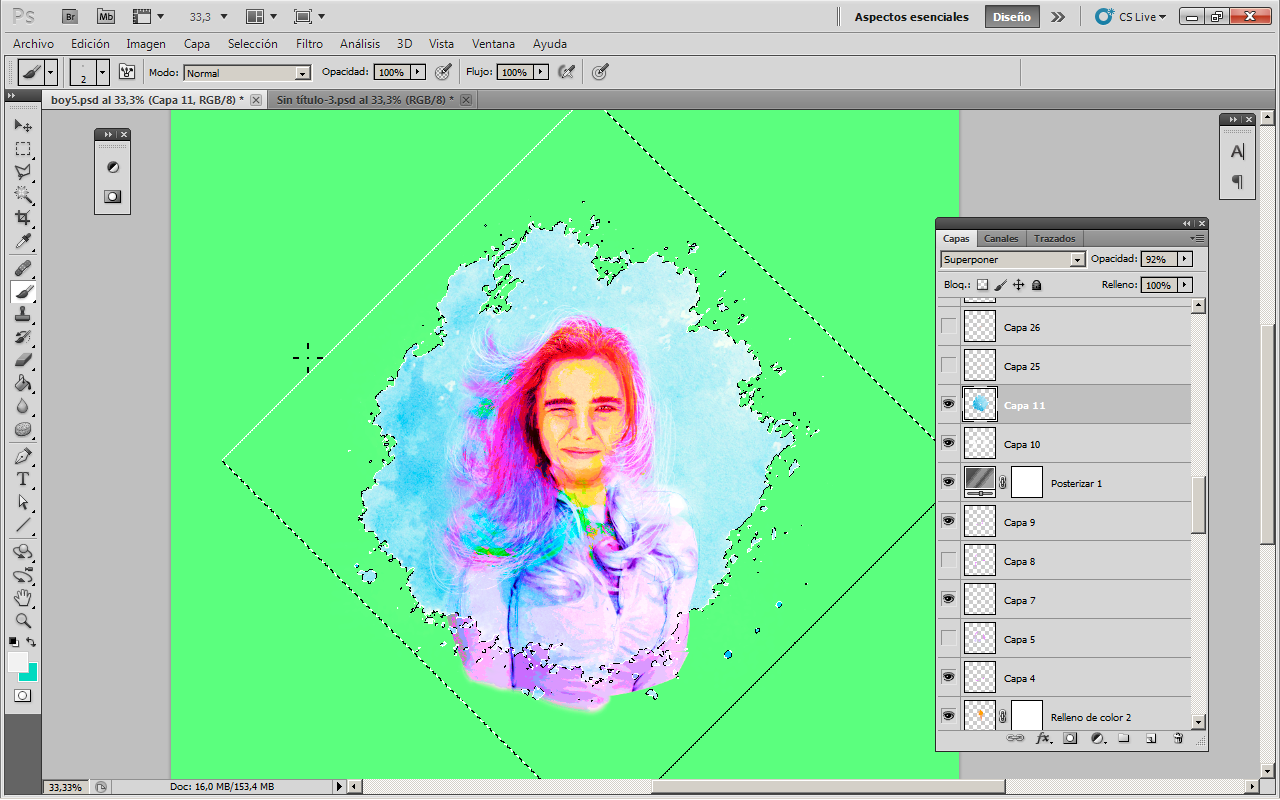Swap foreground and background colors

(32, 641)
